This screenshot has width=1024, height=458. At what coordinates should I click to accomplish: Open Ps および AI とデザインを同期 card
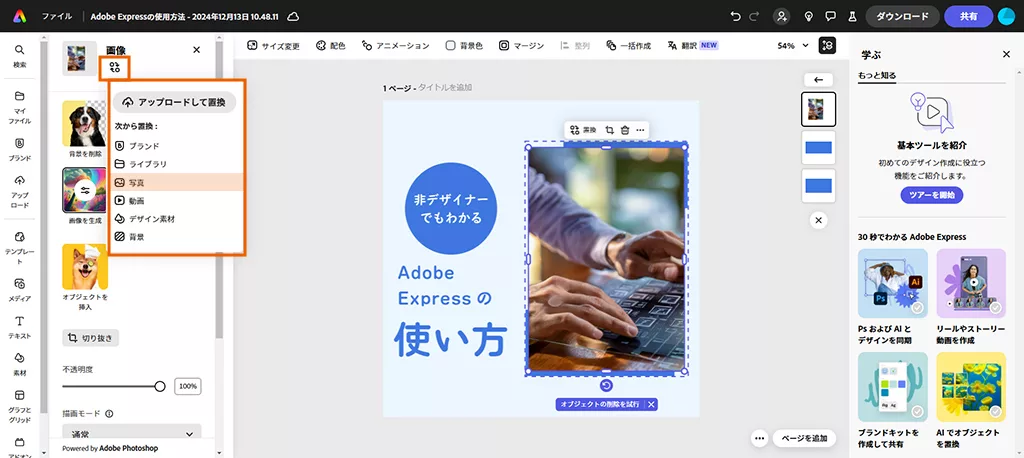tap(893, 297)
